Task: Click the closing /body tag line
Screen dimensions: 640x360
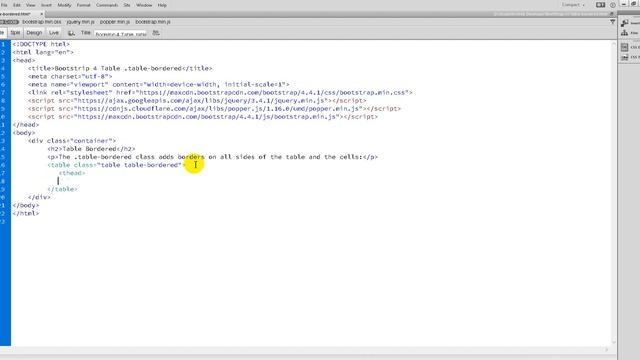Action: coord(26,205)
